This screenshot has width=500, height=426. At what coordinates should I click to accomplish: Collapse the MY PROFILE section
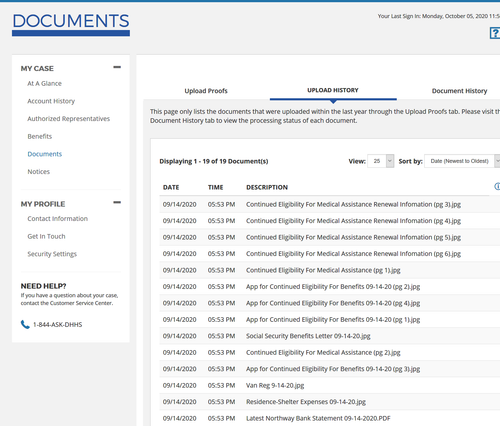pos(117,202)
